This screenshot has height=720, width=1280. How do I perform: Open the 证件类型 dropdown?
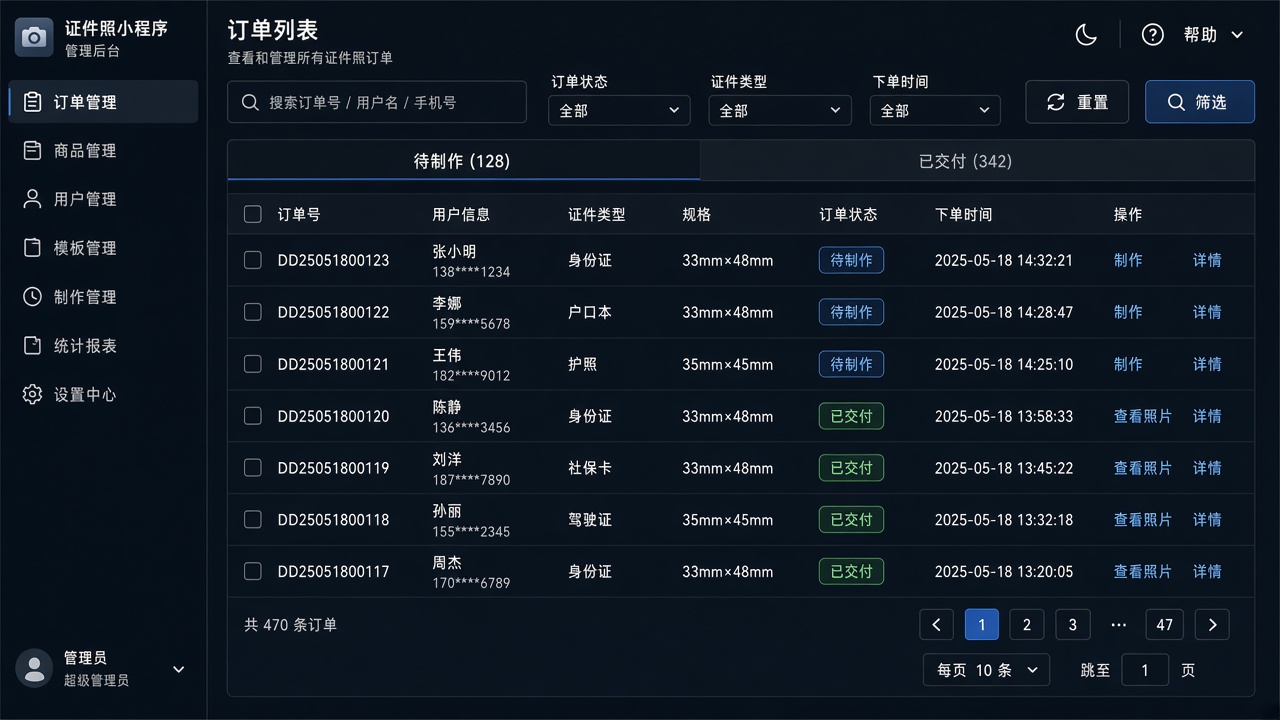tap(780, 110)
